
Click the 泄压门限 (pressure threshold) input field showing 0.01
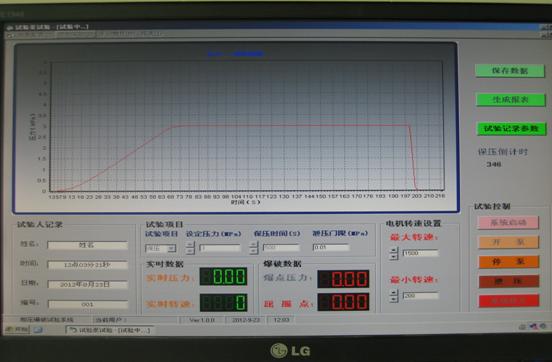pyautogui.click(x=331, y=247)
